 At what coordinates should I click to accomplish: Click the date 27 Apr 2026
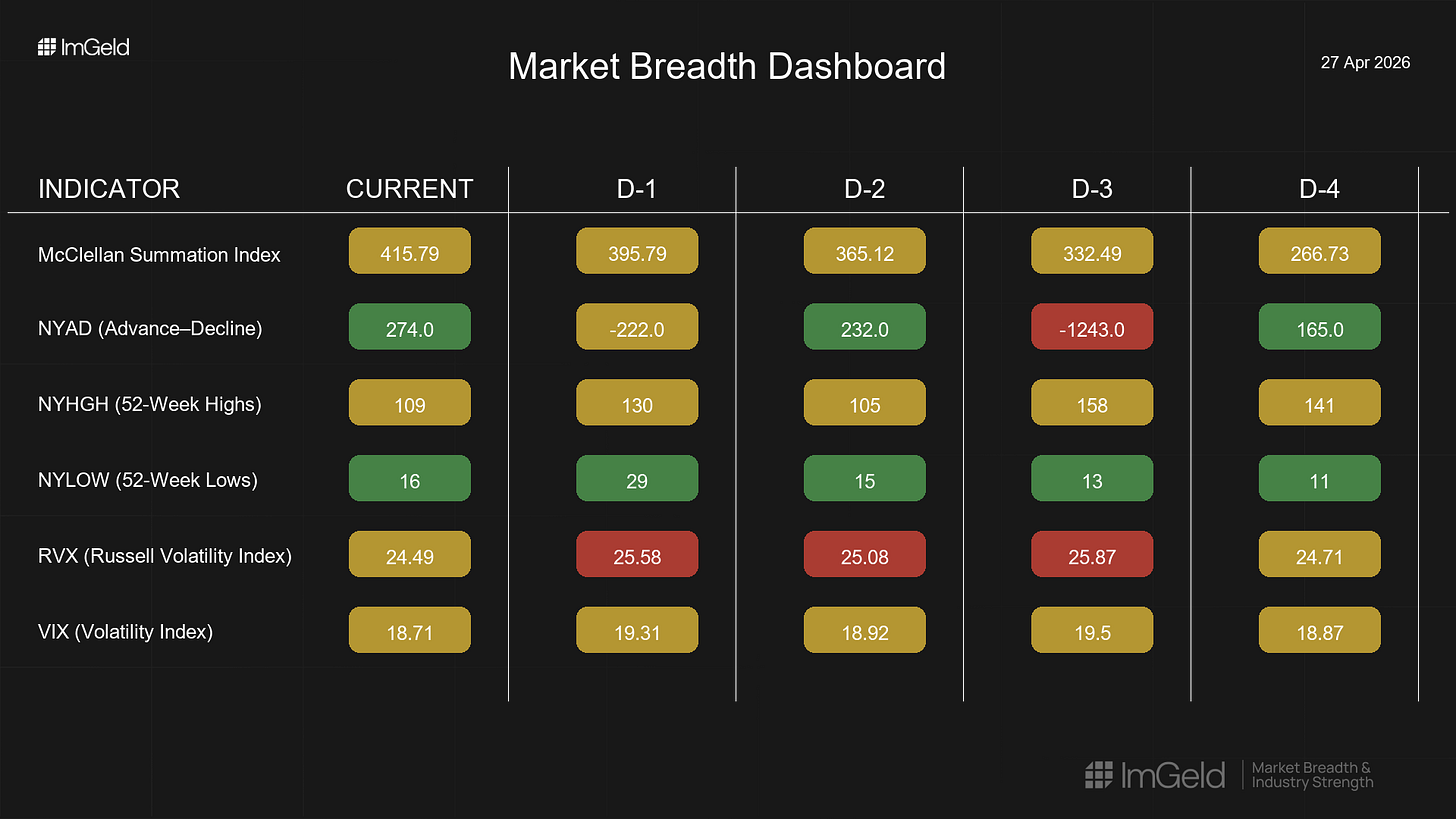pos(1365,62)
